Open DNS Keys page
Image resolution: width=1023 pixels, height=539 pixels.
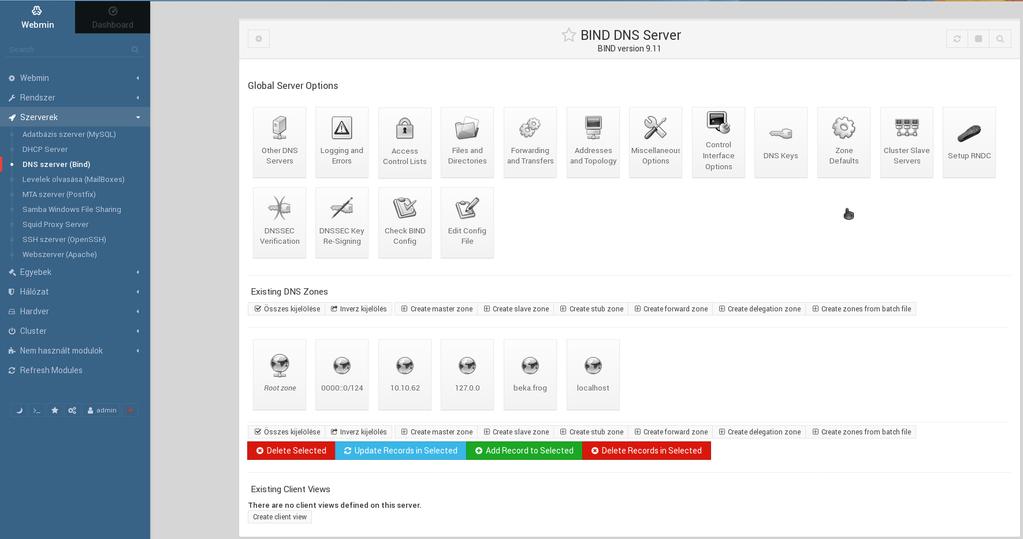pos(781,142)
